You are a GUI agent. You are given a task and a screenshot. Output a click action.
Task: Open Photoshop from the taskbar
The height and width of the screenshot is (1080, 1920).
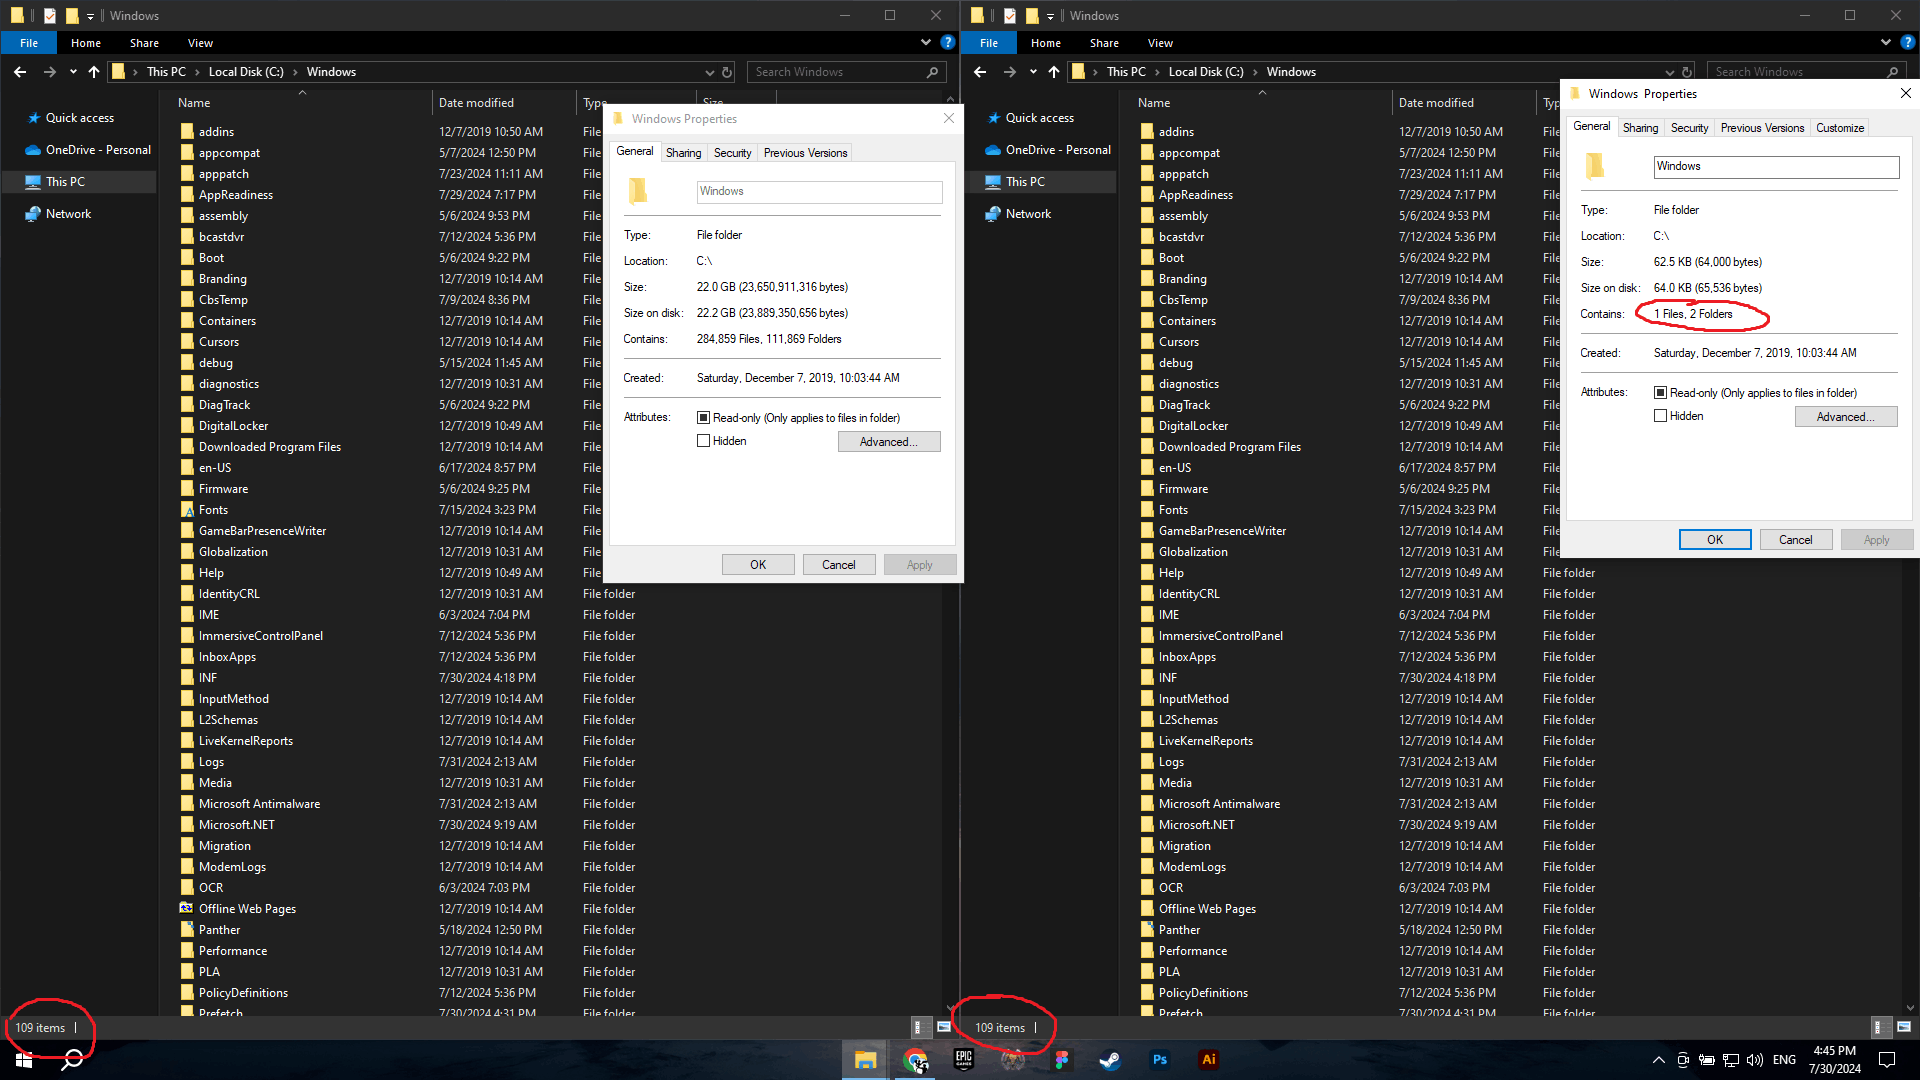tap(1159, 1060)
